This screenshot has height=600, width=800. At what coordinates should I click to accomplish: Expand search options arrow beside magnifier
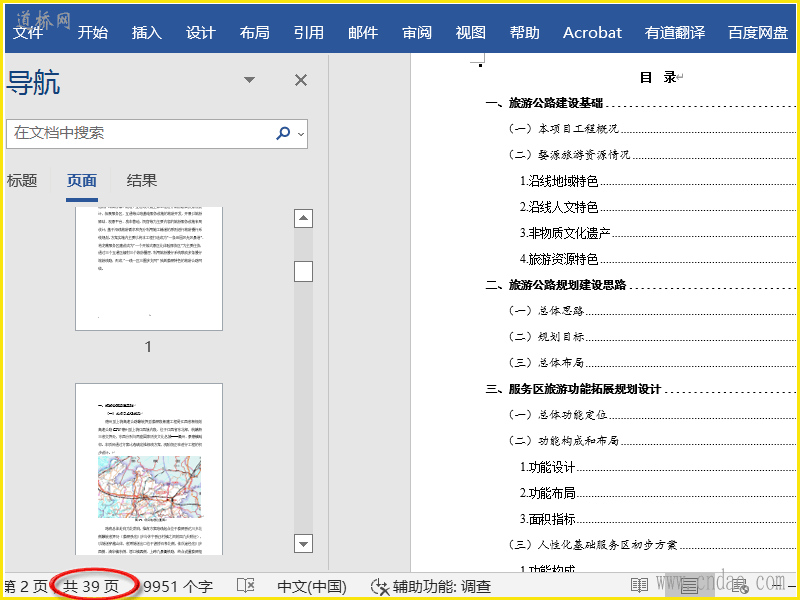point(301,134)
